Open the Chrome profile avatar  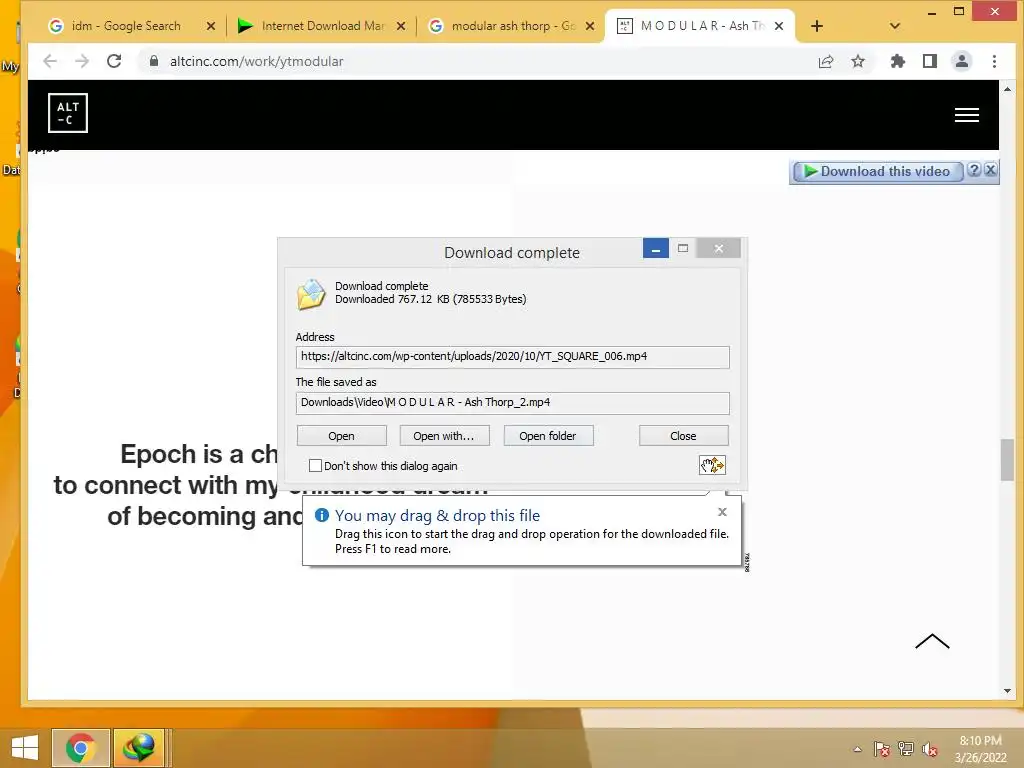tap(962, 61)
